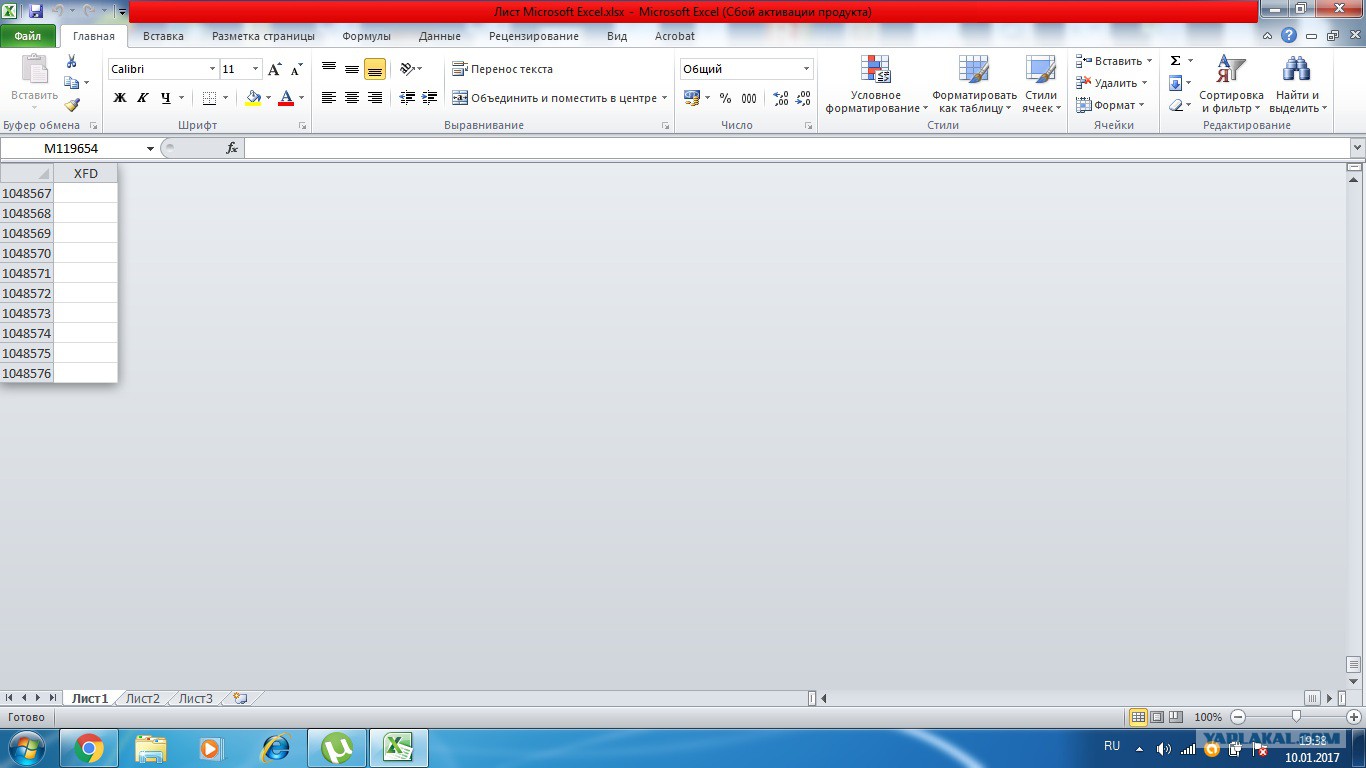Screen dimensions: 1366x768
Task: Toggle center text alignment
Action: [x=352, y=98]
